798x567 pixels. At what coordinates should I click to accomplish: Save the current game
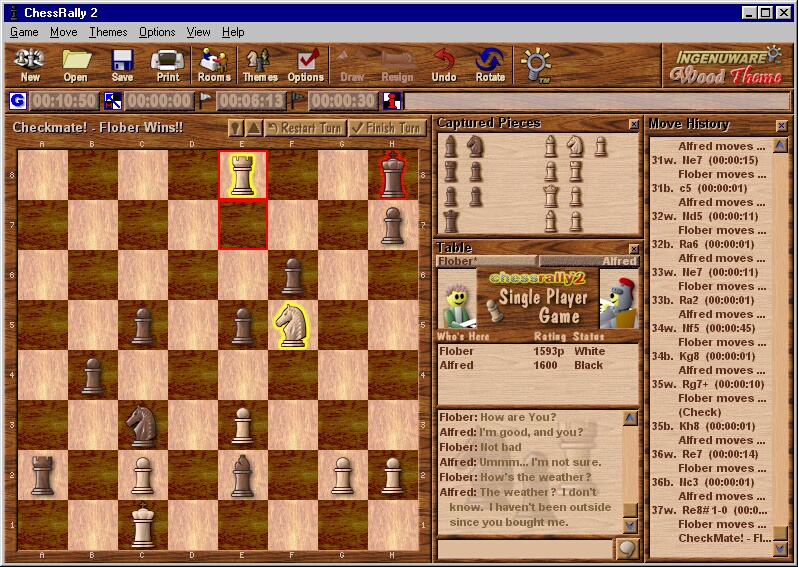pyautogui.click(x=122, y=65)
